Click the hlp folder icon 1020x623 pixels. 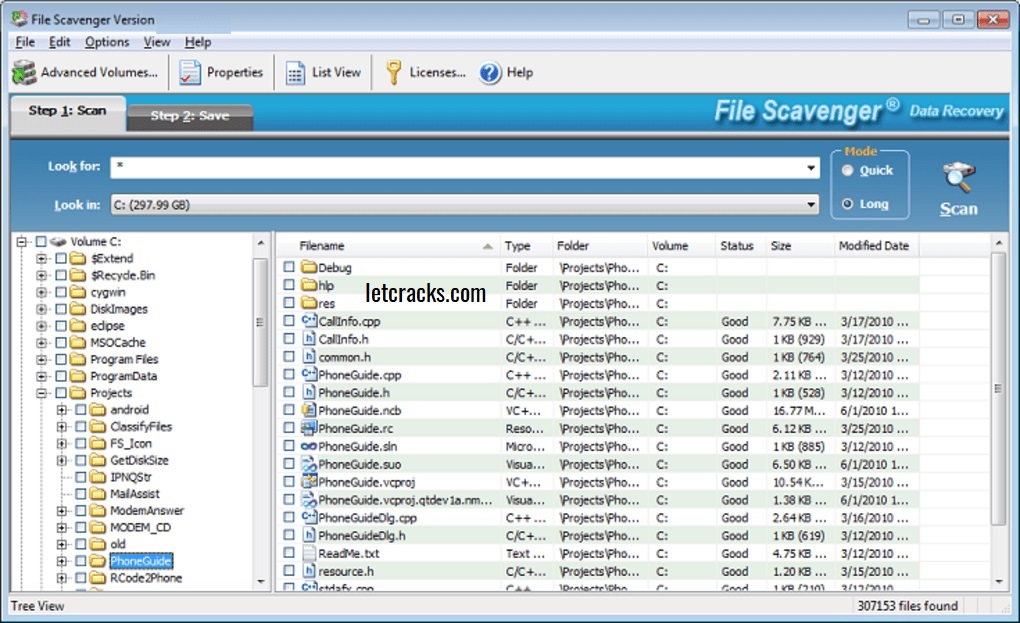point(308,285)
